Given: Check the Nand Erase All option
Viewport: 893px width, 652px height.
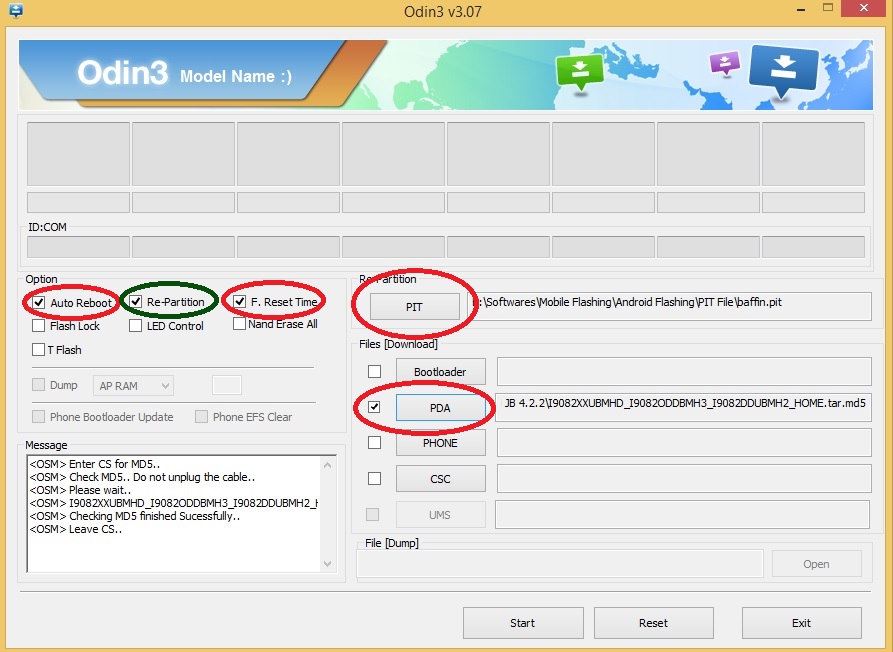Looking at the screenshot, I should (x=240, y=323).
